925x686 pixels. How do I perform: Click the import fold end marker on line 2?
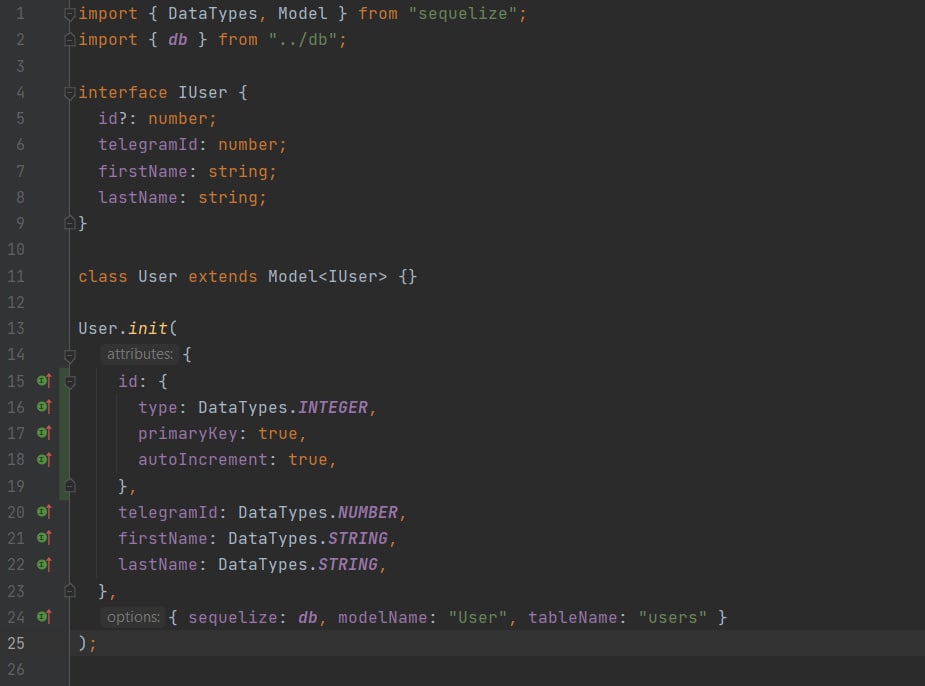click(70, 40)
